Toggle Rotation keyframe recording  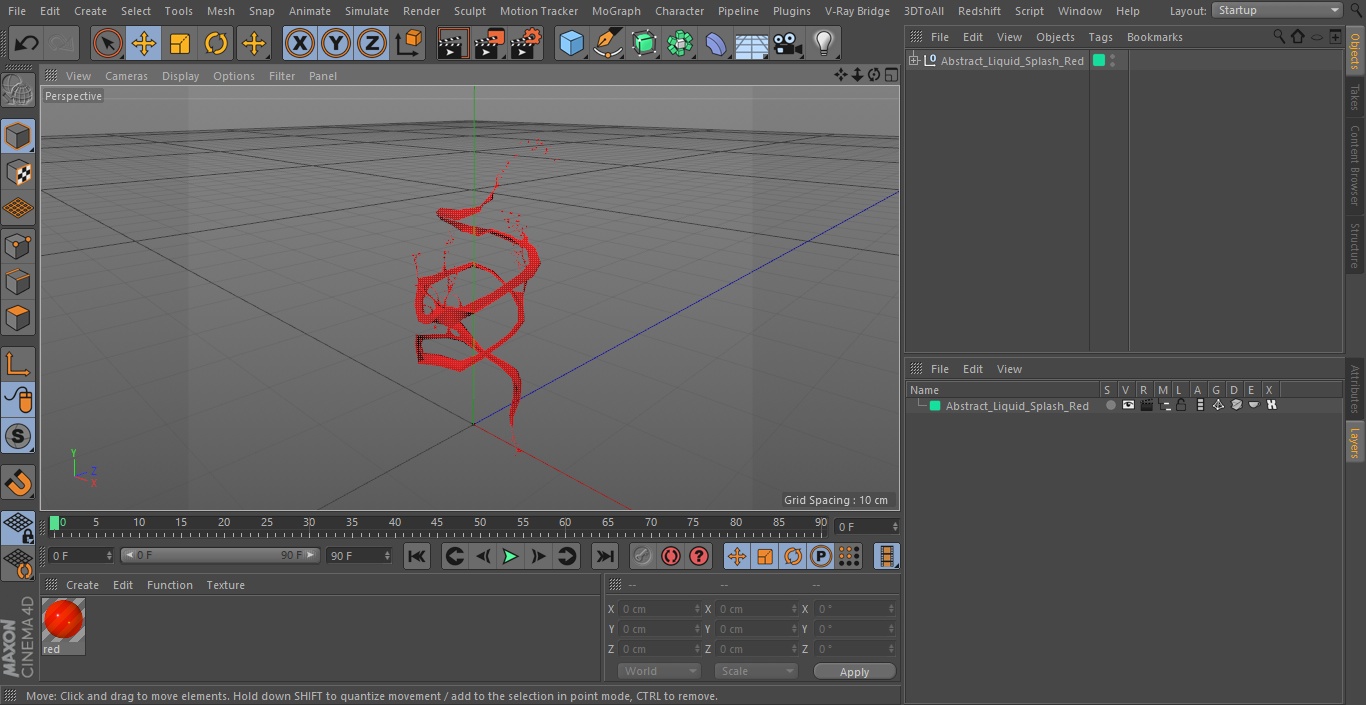pyautogui.click(x=793, y=556)
